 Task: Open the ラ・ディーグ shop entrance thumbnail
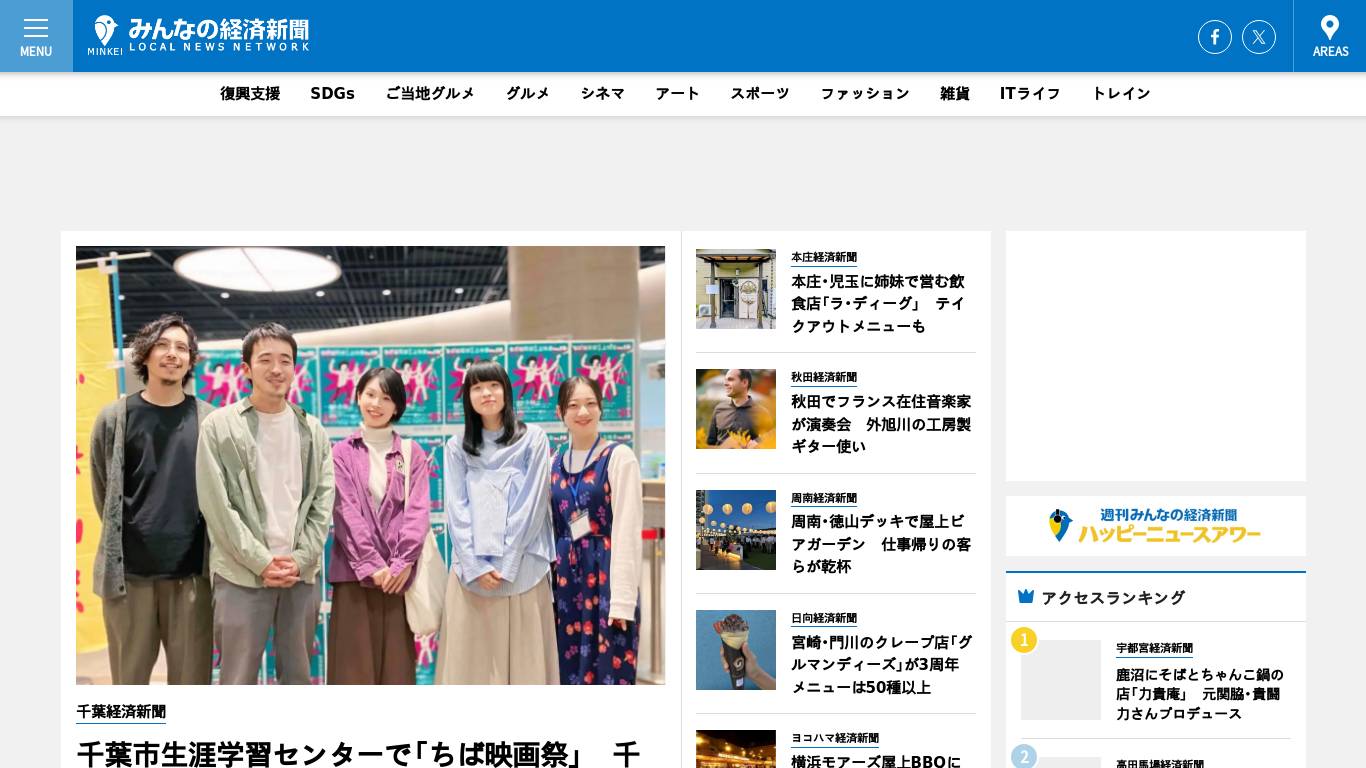coord(736,289)
